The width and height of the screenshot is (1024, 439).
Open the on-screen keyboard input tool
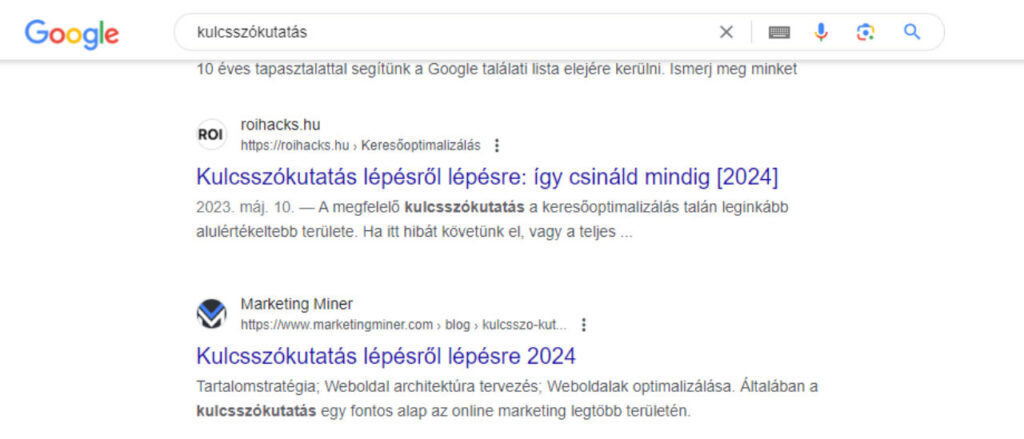point(779,32)
